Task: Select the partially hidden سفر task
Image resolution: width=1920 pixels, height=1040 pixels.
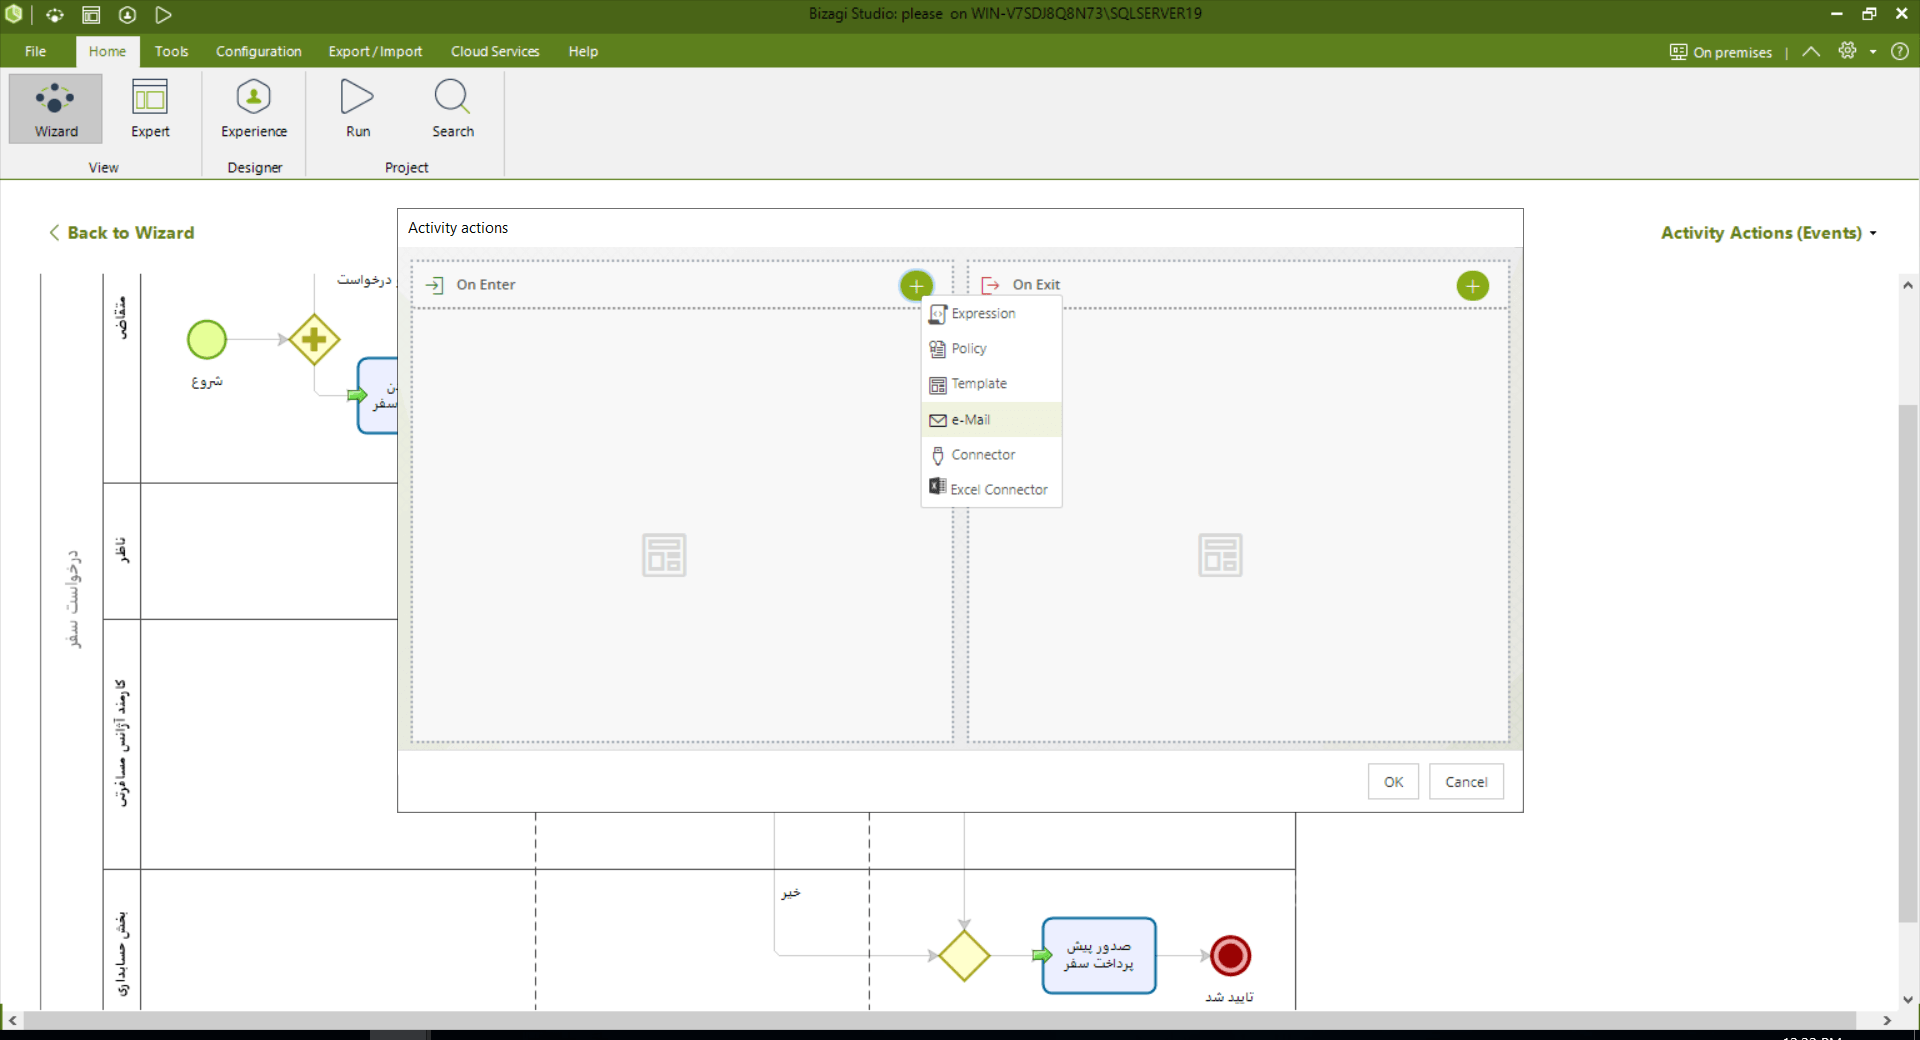Action: [377, 396]
